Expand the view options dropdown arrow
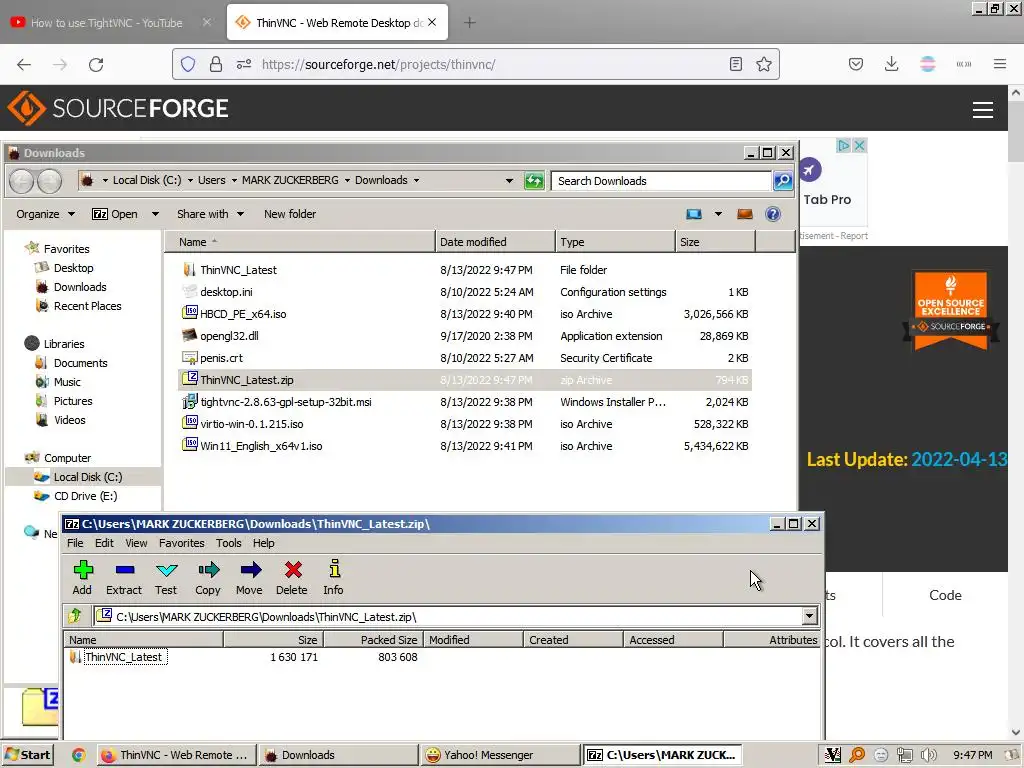The height and width of the screenshot is (768, 1024). [718, 214]
